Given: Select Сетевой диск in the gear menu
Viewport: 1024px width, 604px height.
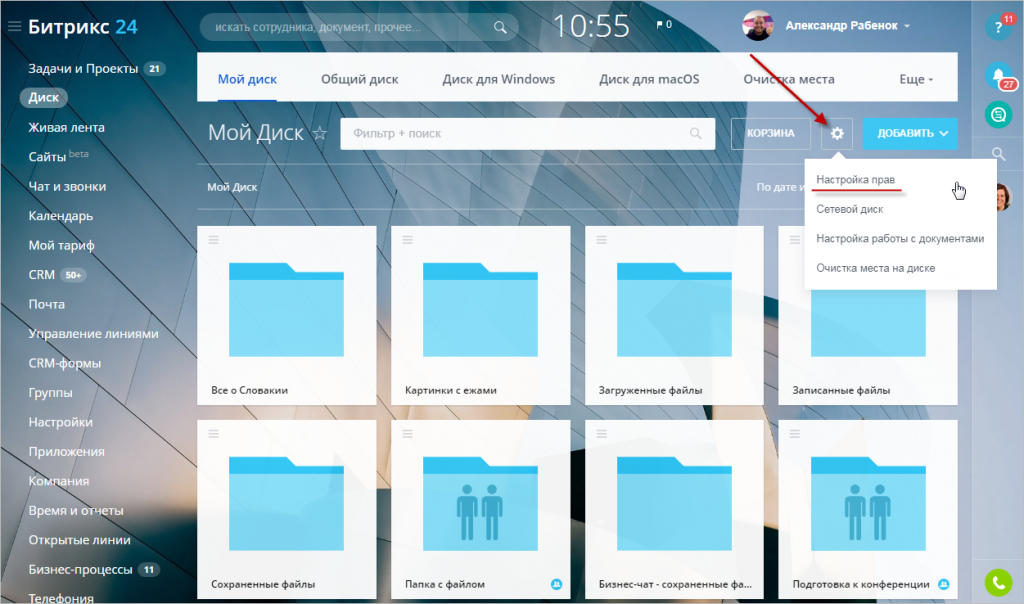Looking at the screenshot, I should 850,209.
